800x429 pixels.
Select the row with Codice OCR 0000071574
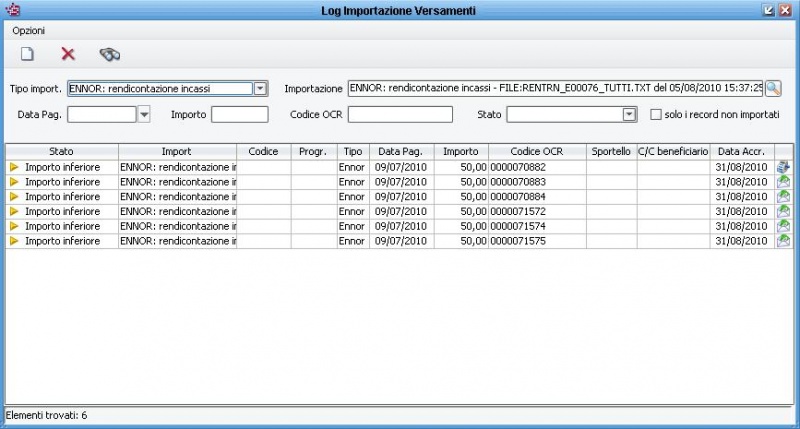[x=537, y=227]
